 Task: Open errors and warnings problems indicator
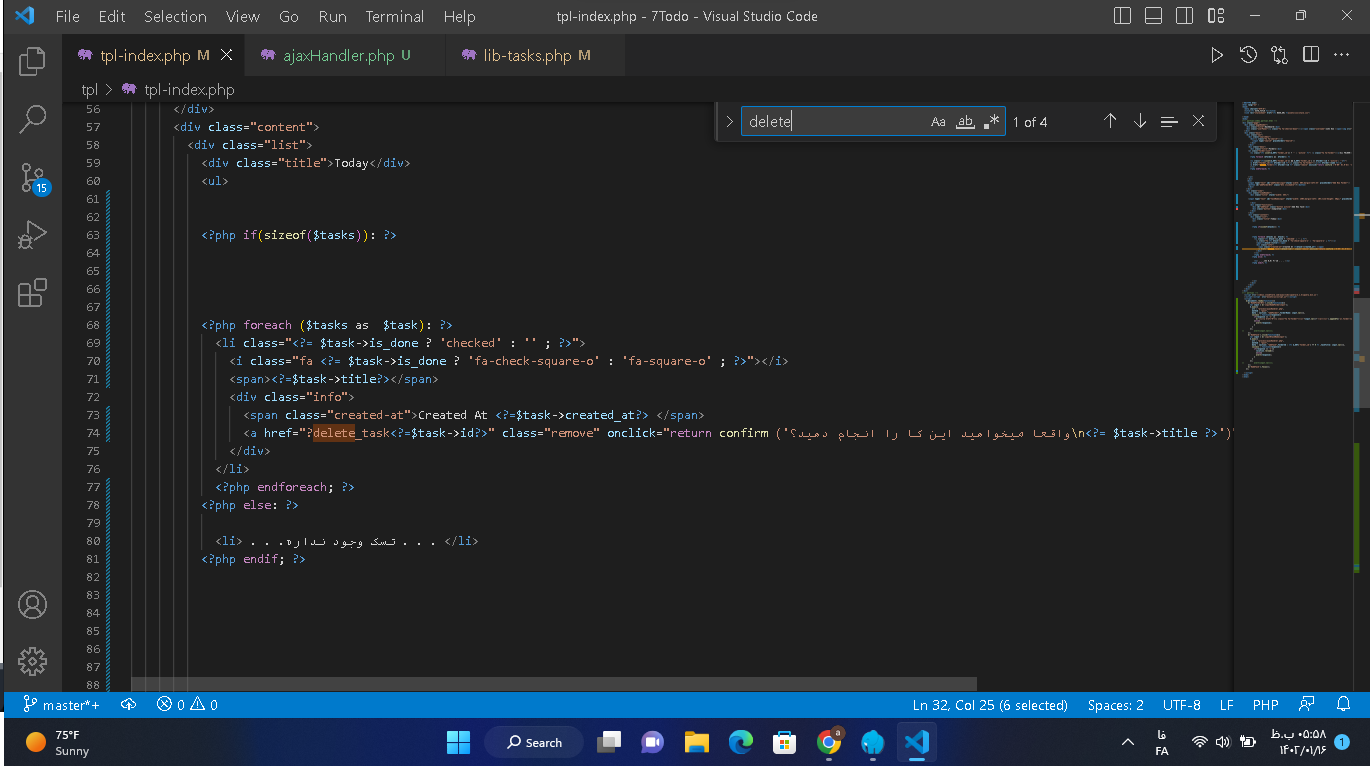187,705
